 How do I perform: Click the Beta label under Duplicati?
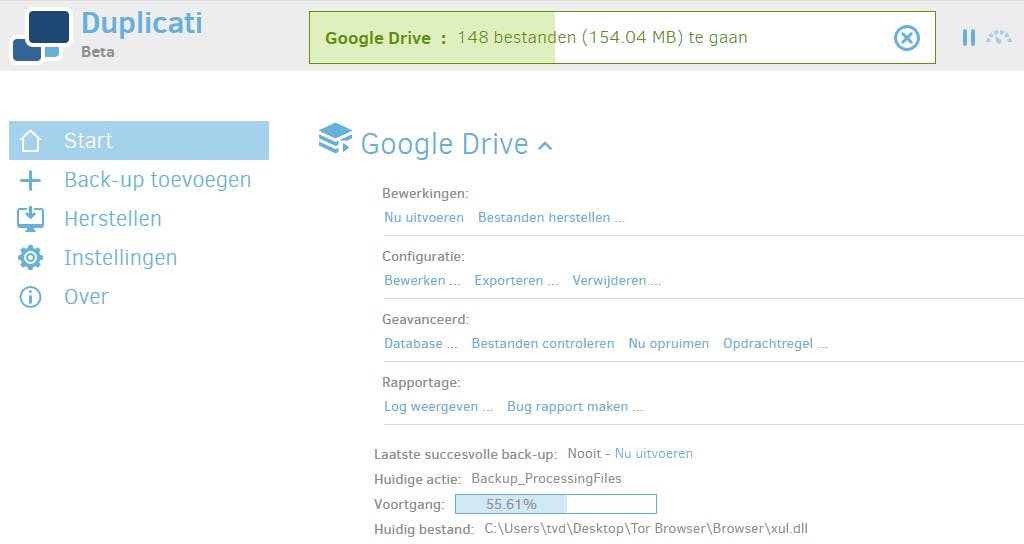point(97,52)
